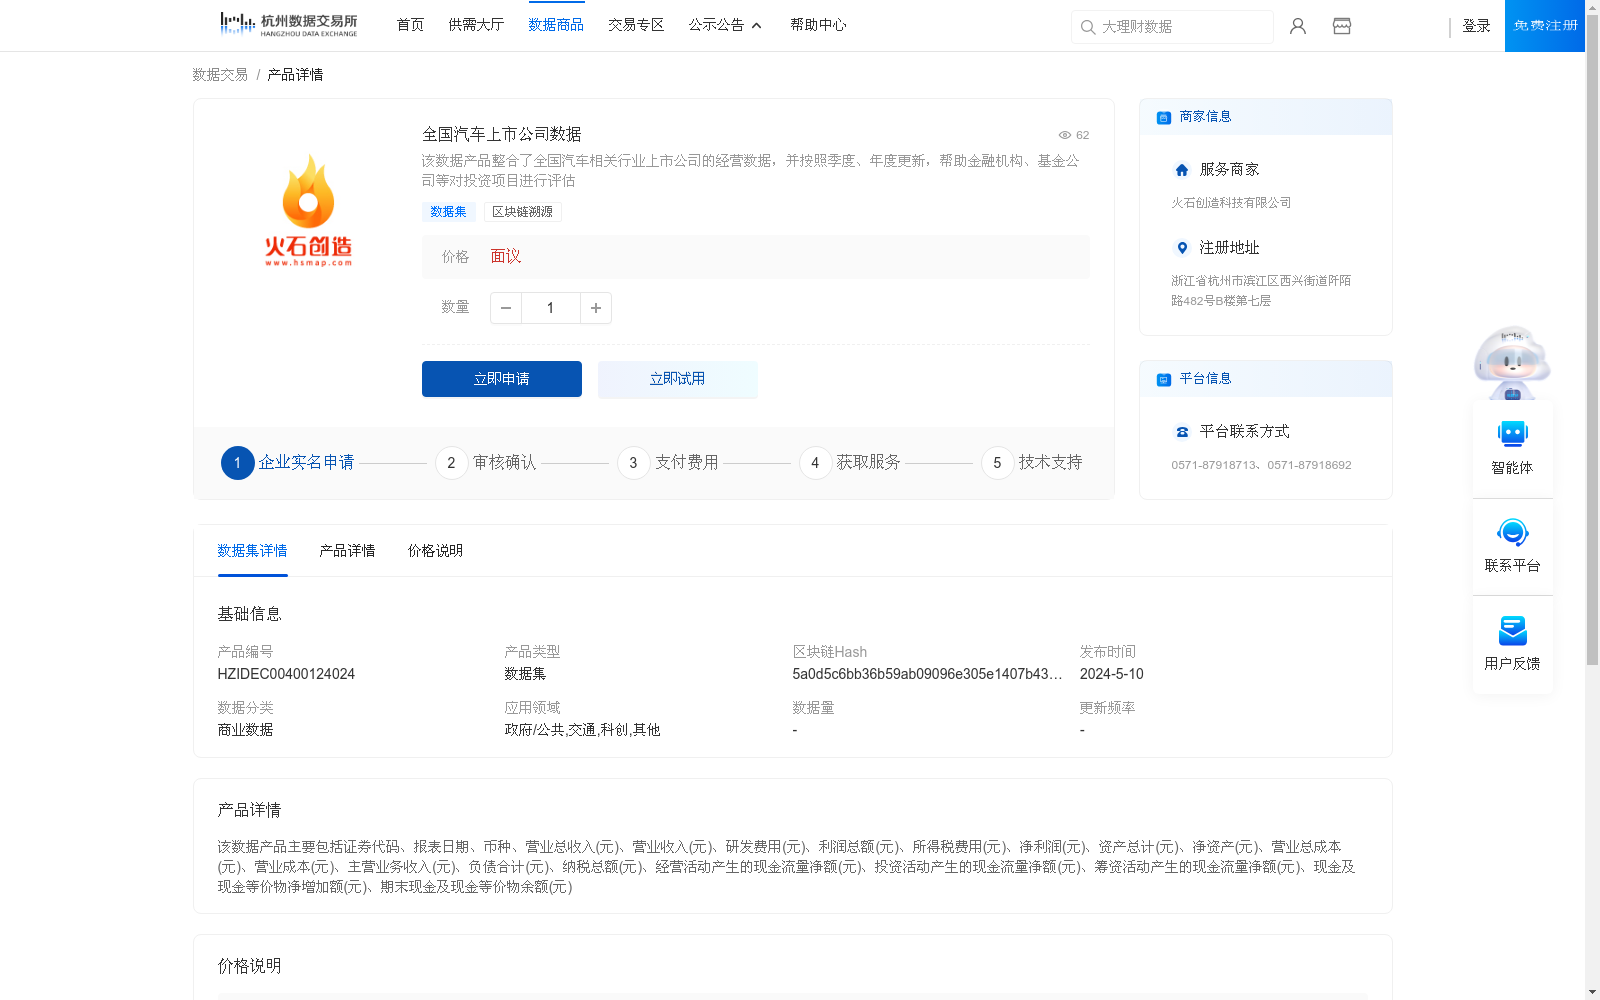
Task: Click the 杭州数据交易所 site logo
Action: pyautogui.click(x=287, y=23)
